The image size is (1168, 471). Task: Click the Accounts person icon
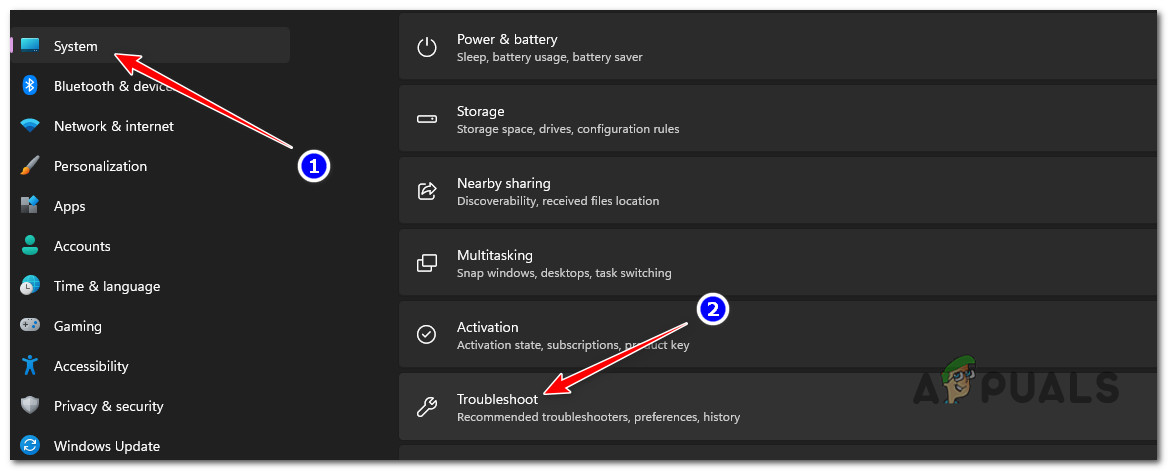click(30, 246)
